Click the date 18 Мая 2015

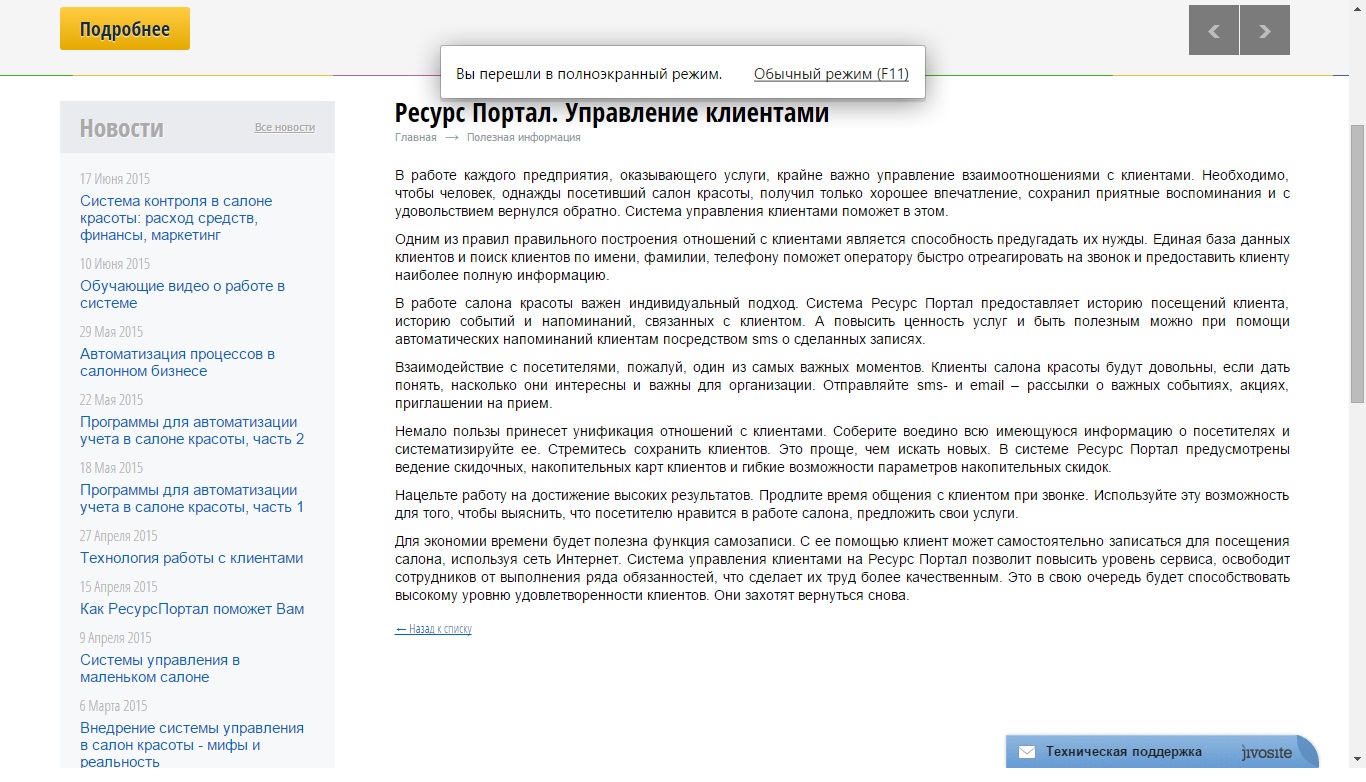pyautogui.click(x=111, y=468)
